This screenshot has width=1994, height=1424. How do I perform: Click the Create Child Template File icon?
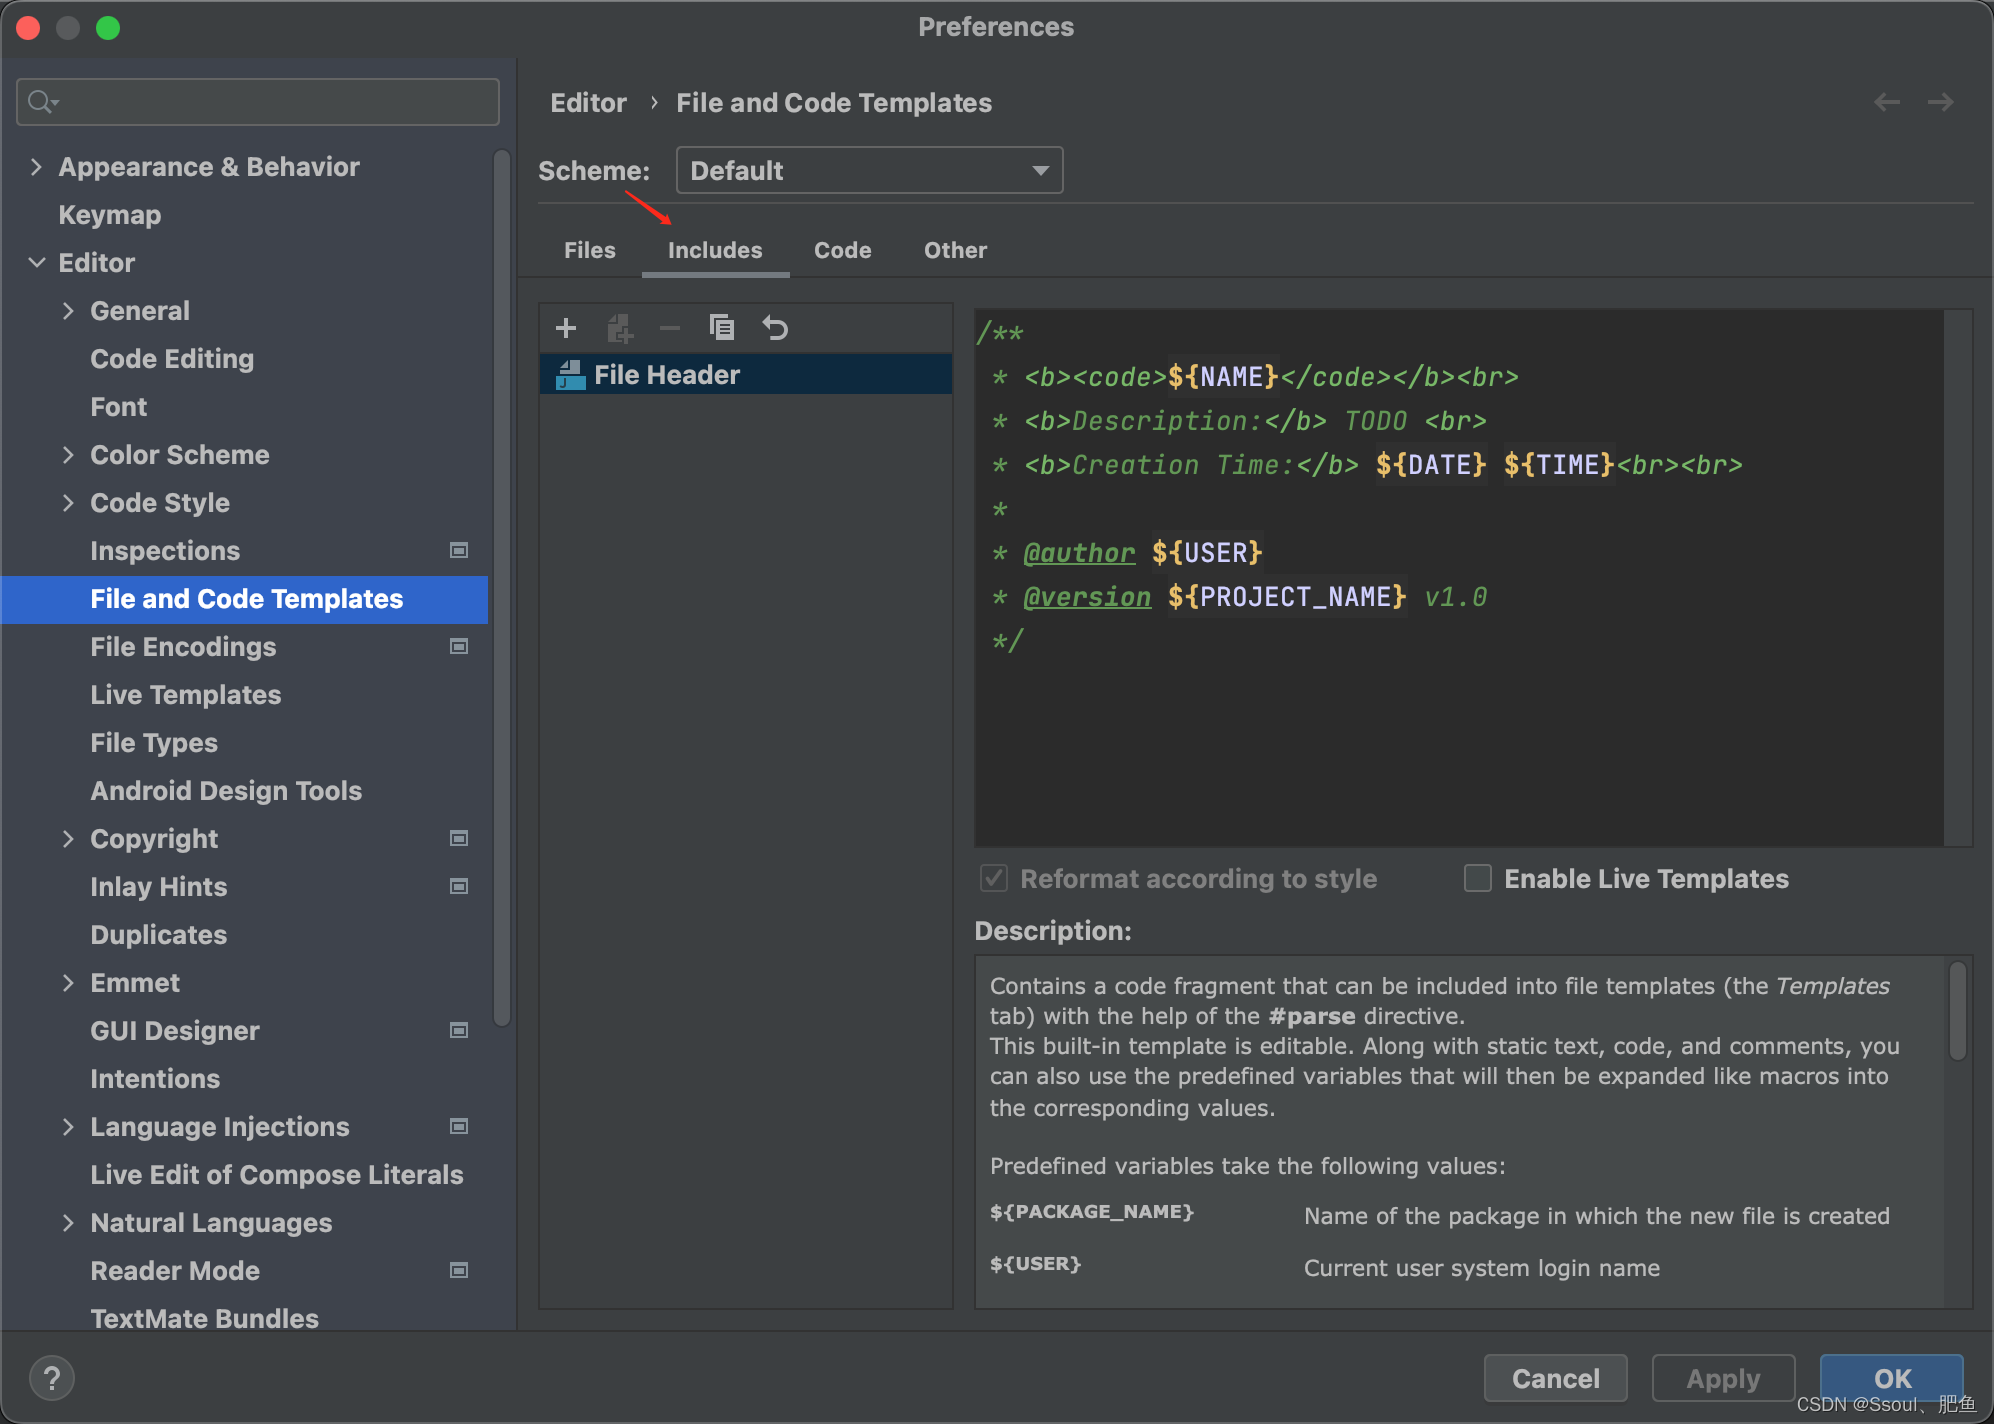coord(620,328)
